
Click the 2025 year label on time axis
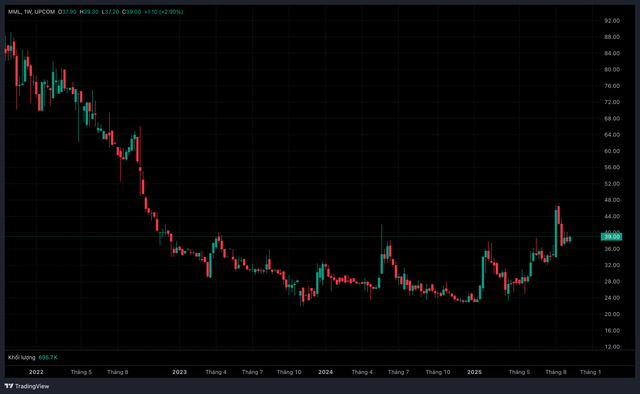tap(474, 372)
